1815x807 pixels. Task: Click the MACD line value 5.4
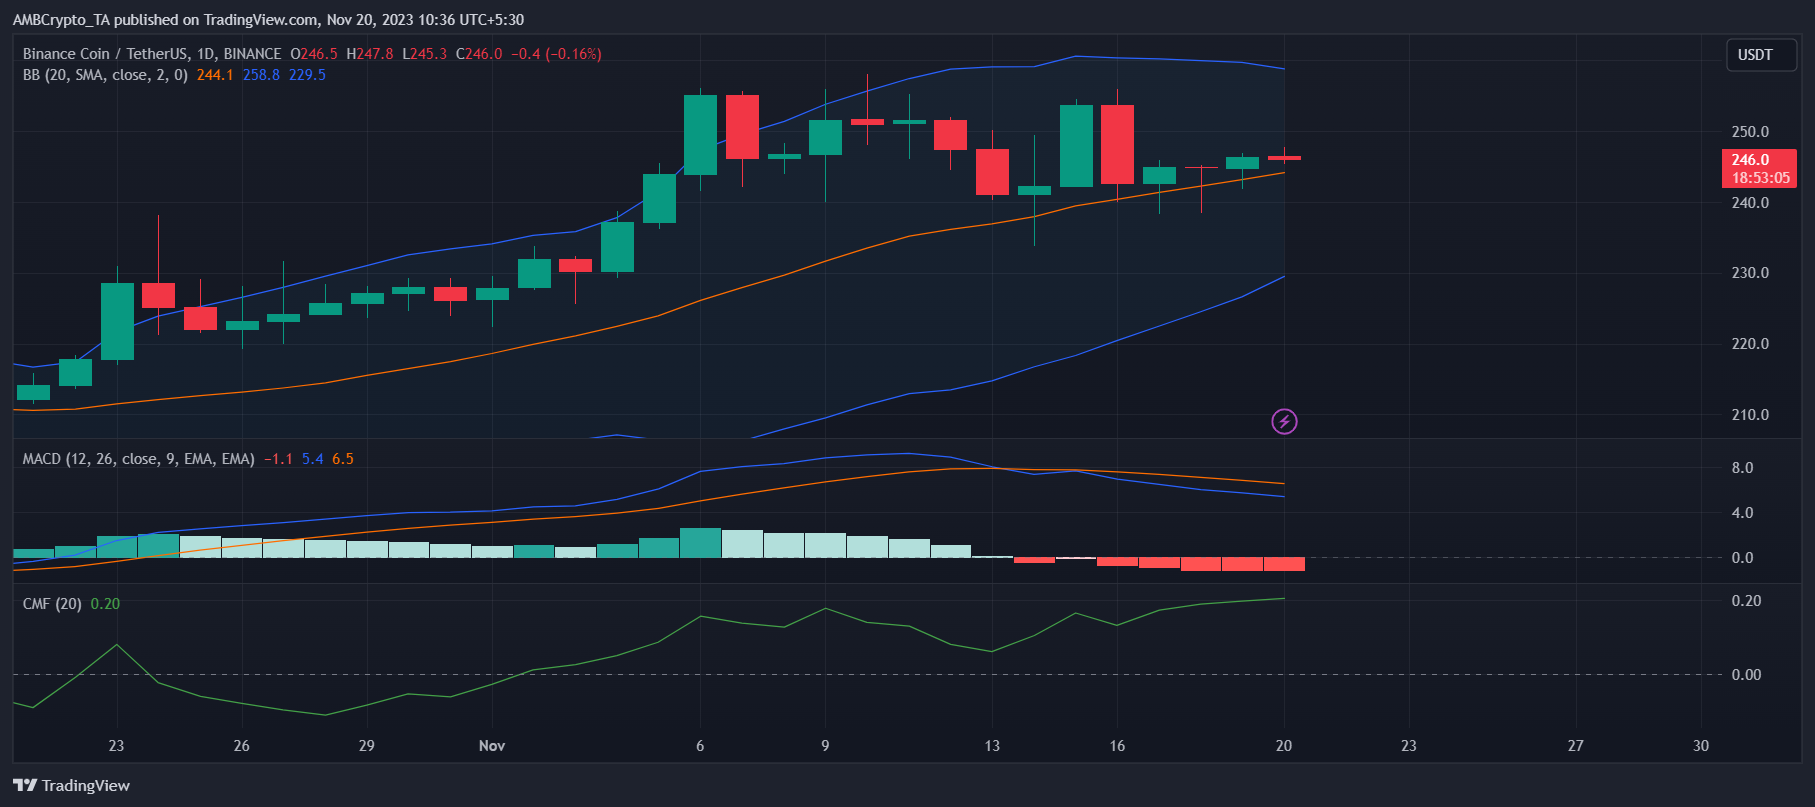313,459
